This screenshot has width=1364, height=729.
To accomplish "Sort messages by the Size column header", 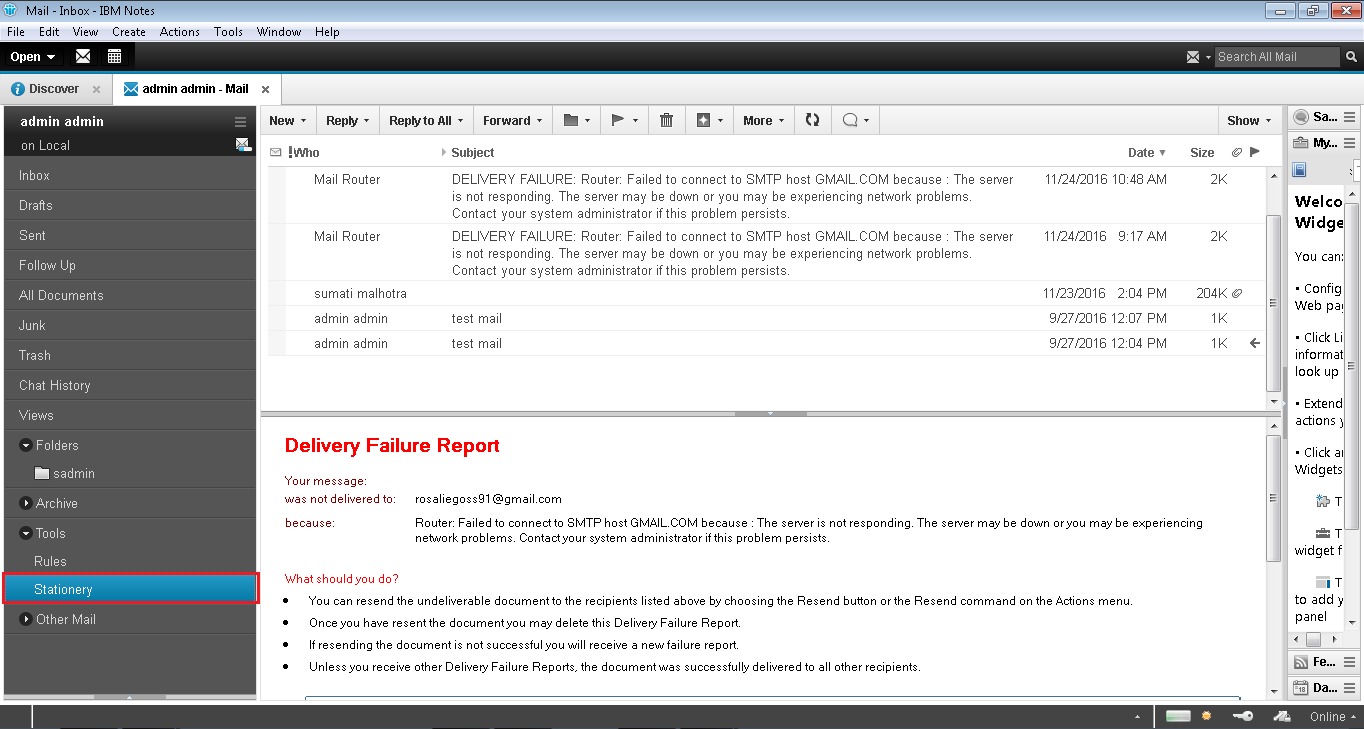I will (1202, 152).
